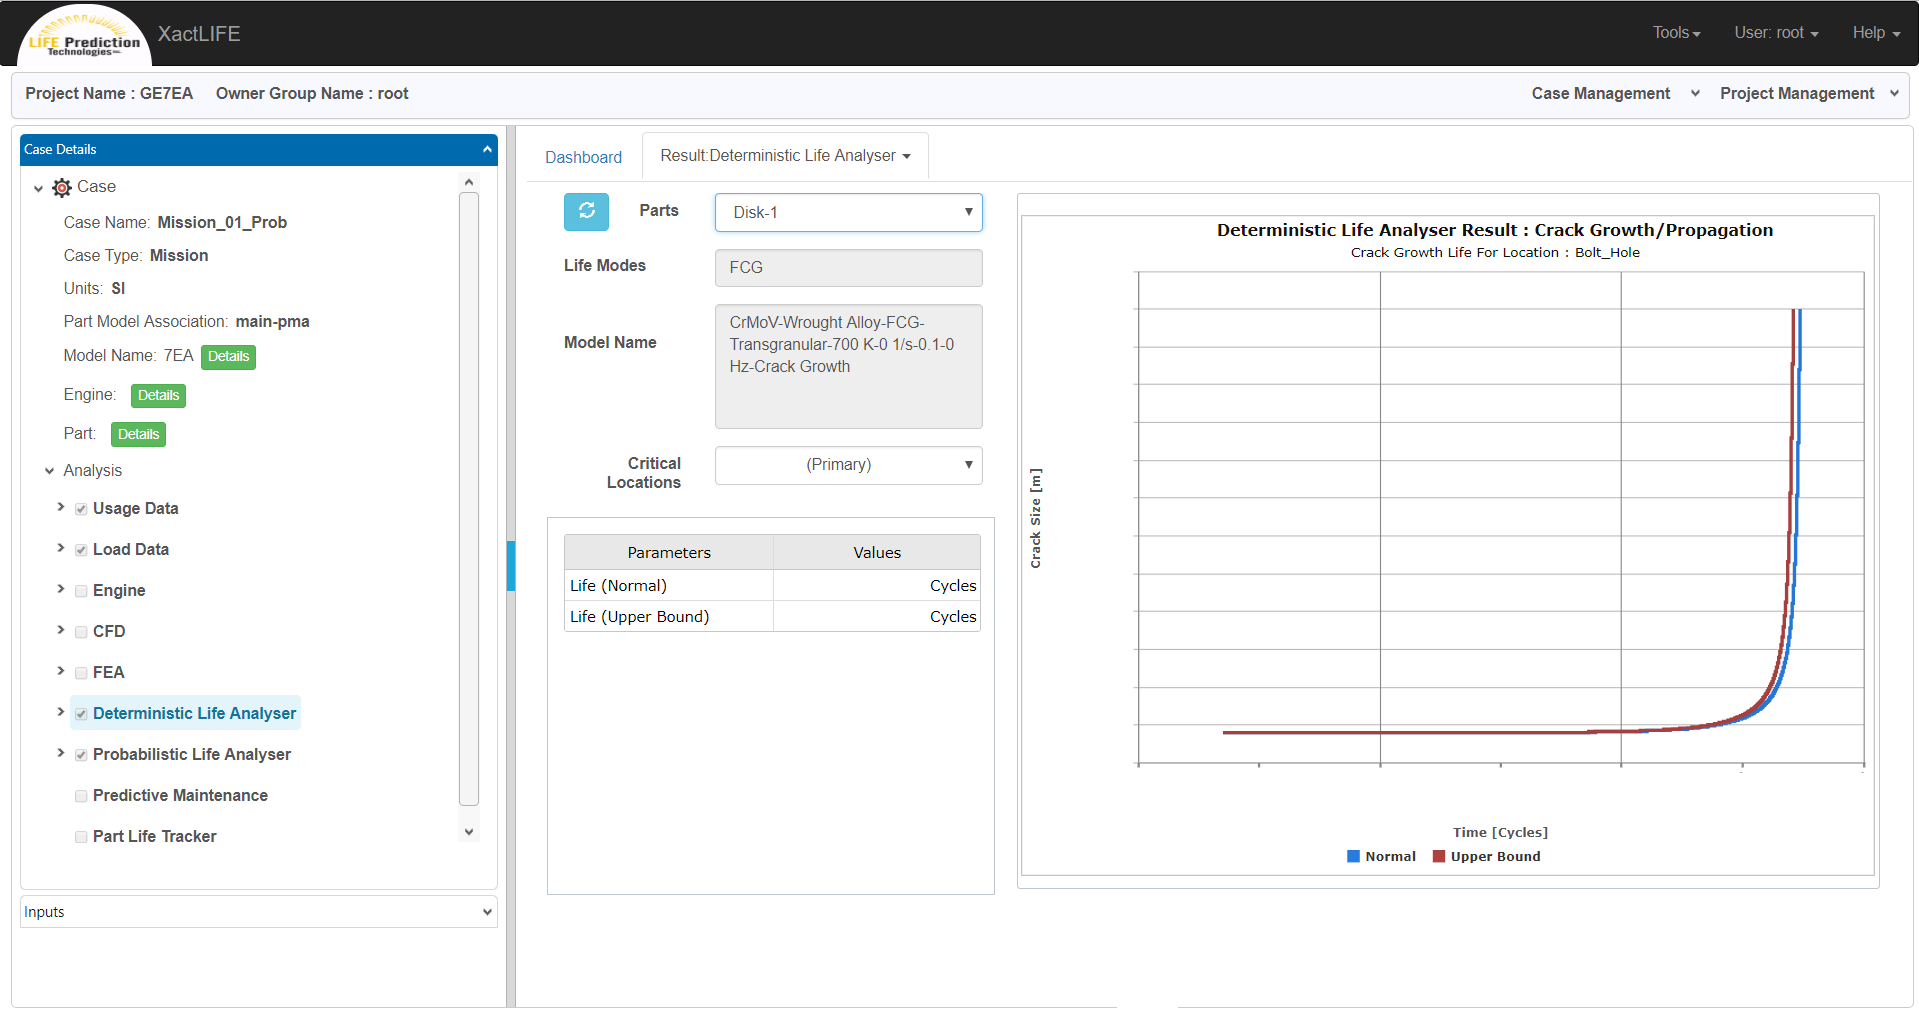Select Predictive Maintenance tree item
Viewport: 1919px width, 1017px height.
click(x=180, y=795)
